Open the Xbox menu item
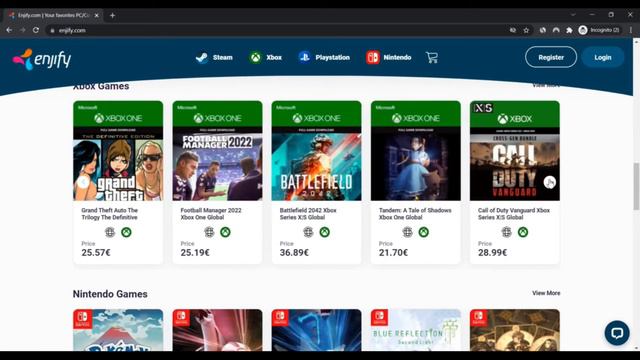Screen dimensions: 640x360 click(265, 58)
